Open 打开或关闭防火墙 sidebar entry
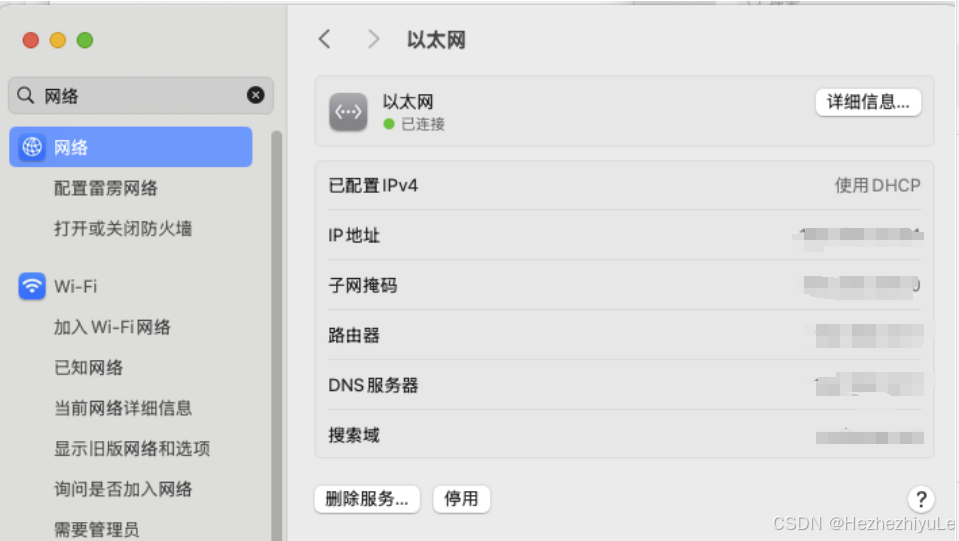 tap(123, 228)
